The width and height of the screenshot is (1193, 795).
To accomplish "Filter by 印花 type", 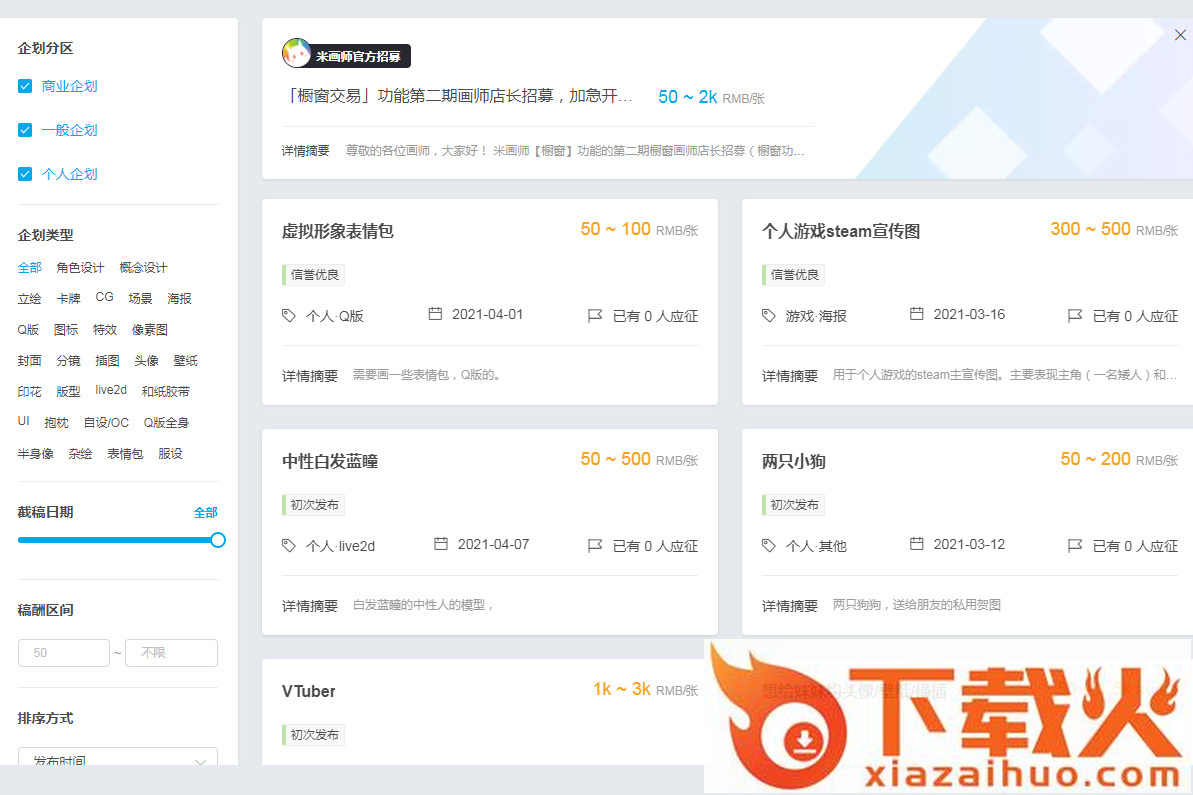I will [30, 392].
